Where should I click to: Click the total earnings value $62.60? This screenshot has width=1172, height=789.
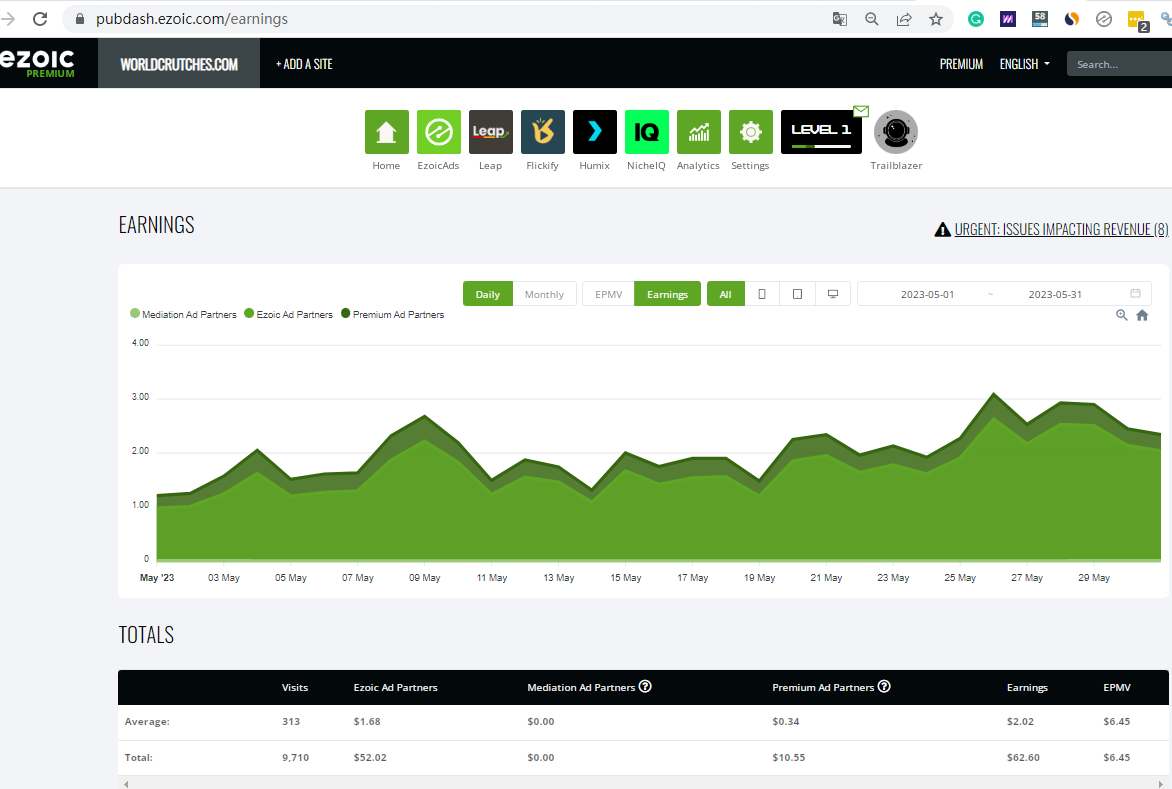[1023, 758]
